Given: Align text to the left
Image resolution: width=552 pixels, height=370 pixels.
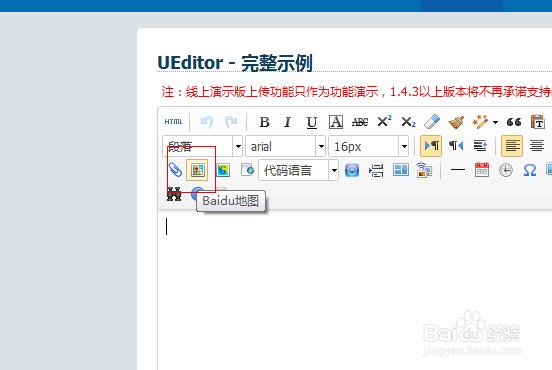Looking at the screenshot, I should [x=512, y=146].
